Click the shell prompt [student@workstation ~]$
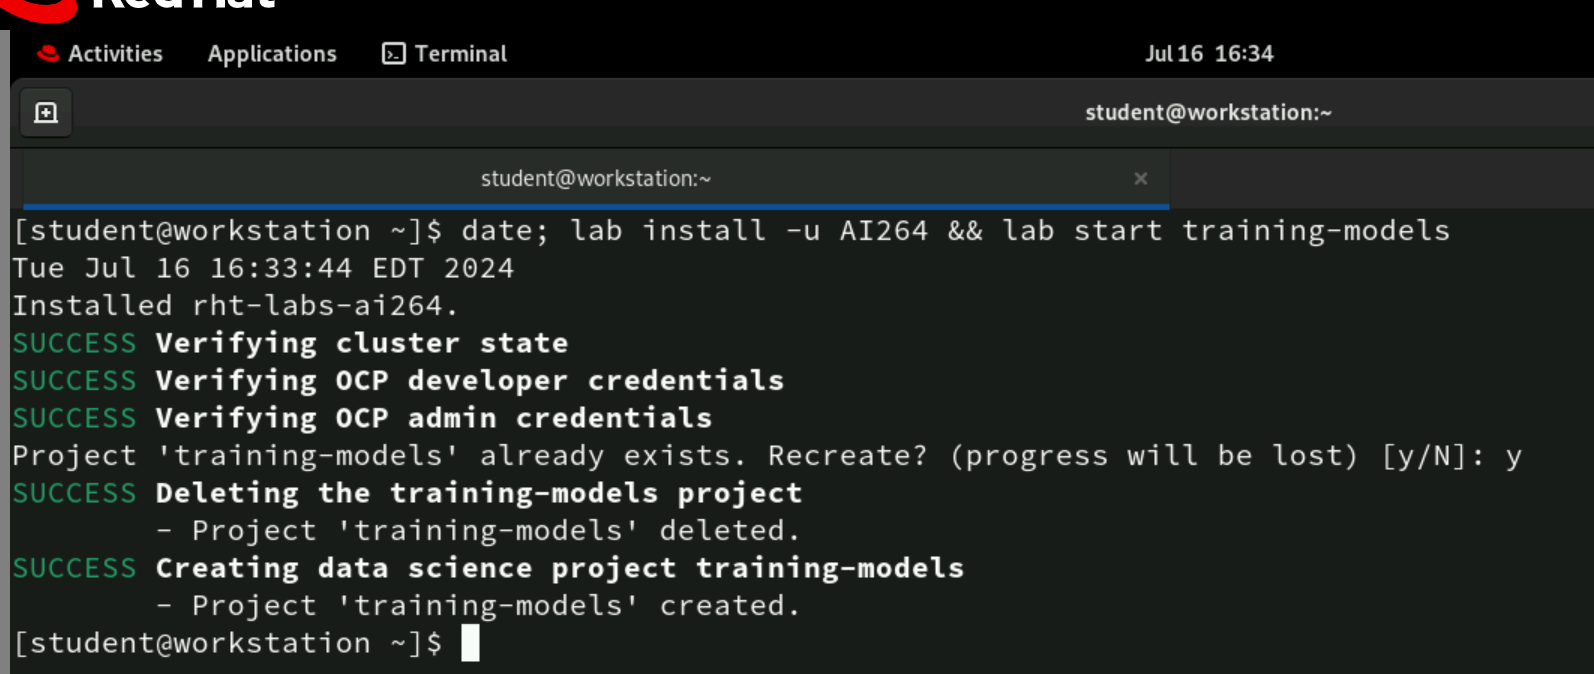 [x=225, y=642]
